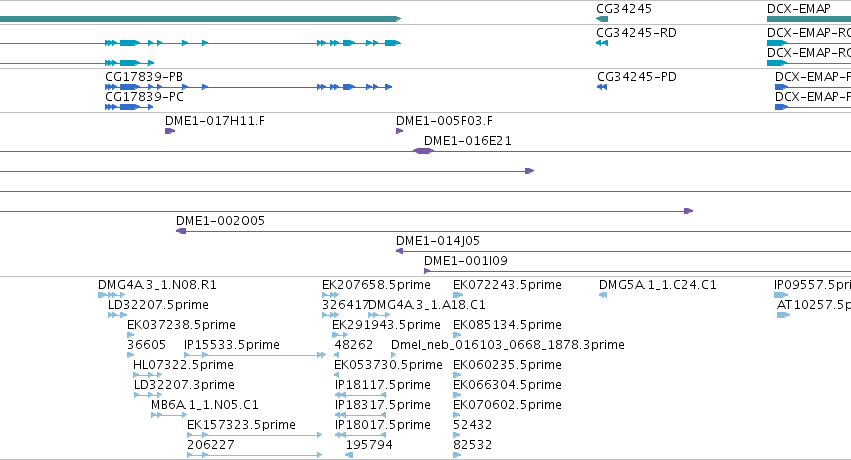This screenshot has width=851, height=460.
Task: Click the CG17839-PC feature label
Action: 144,97
